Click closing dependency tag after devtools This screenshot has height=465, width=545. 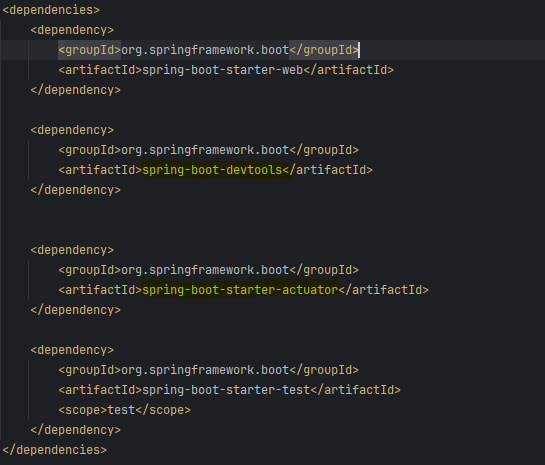[x=75, y=190]
